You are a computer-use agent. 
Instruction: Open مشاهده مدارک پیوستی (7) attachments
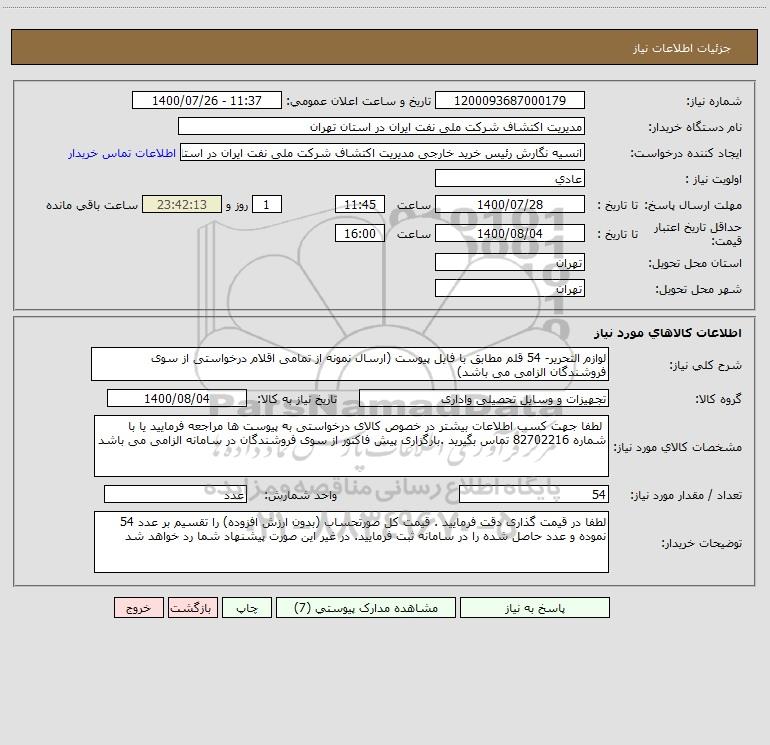click(x=366, y=607)
